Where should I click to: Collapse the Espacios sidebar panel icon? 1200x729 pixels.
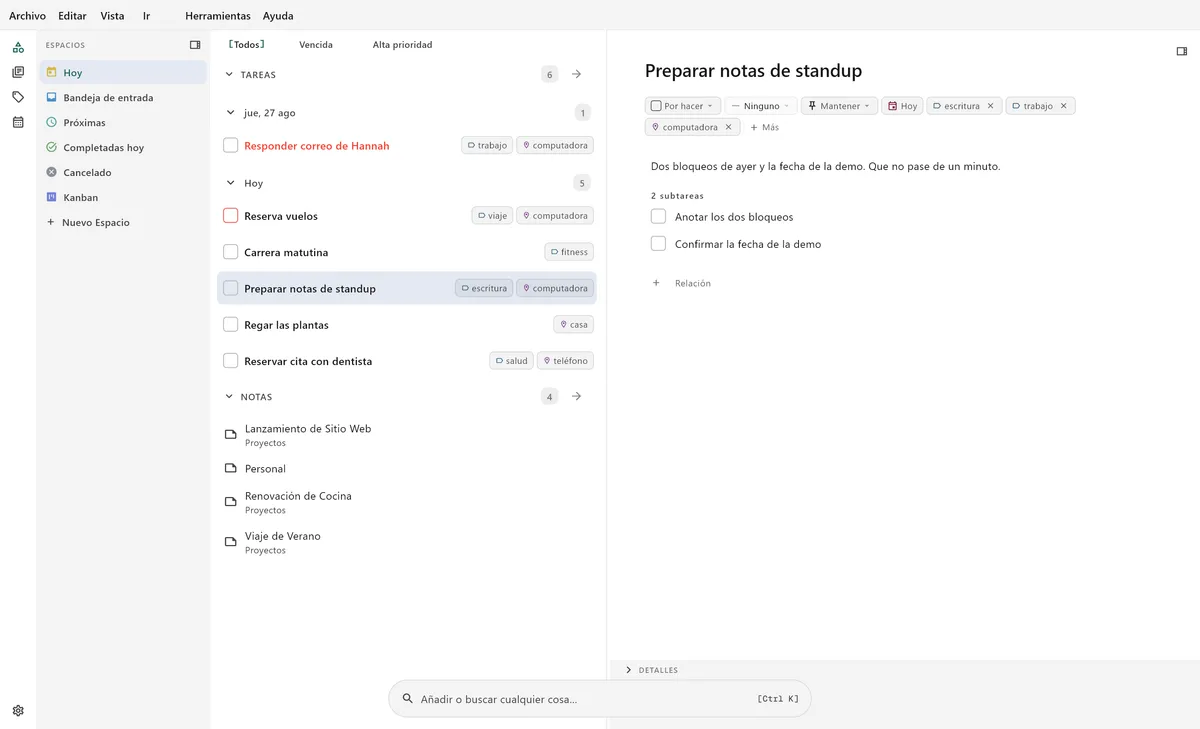click(x=195, y=45)
